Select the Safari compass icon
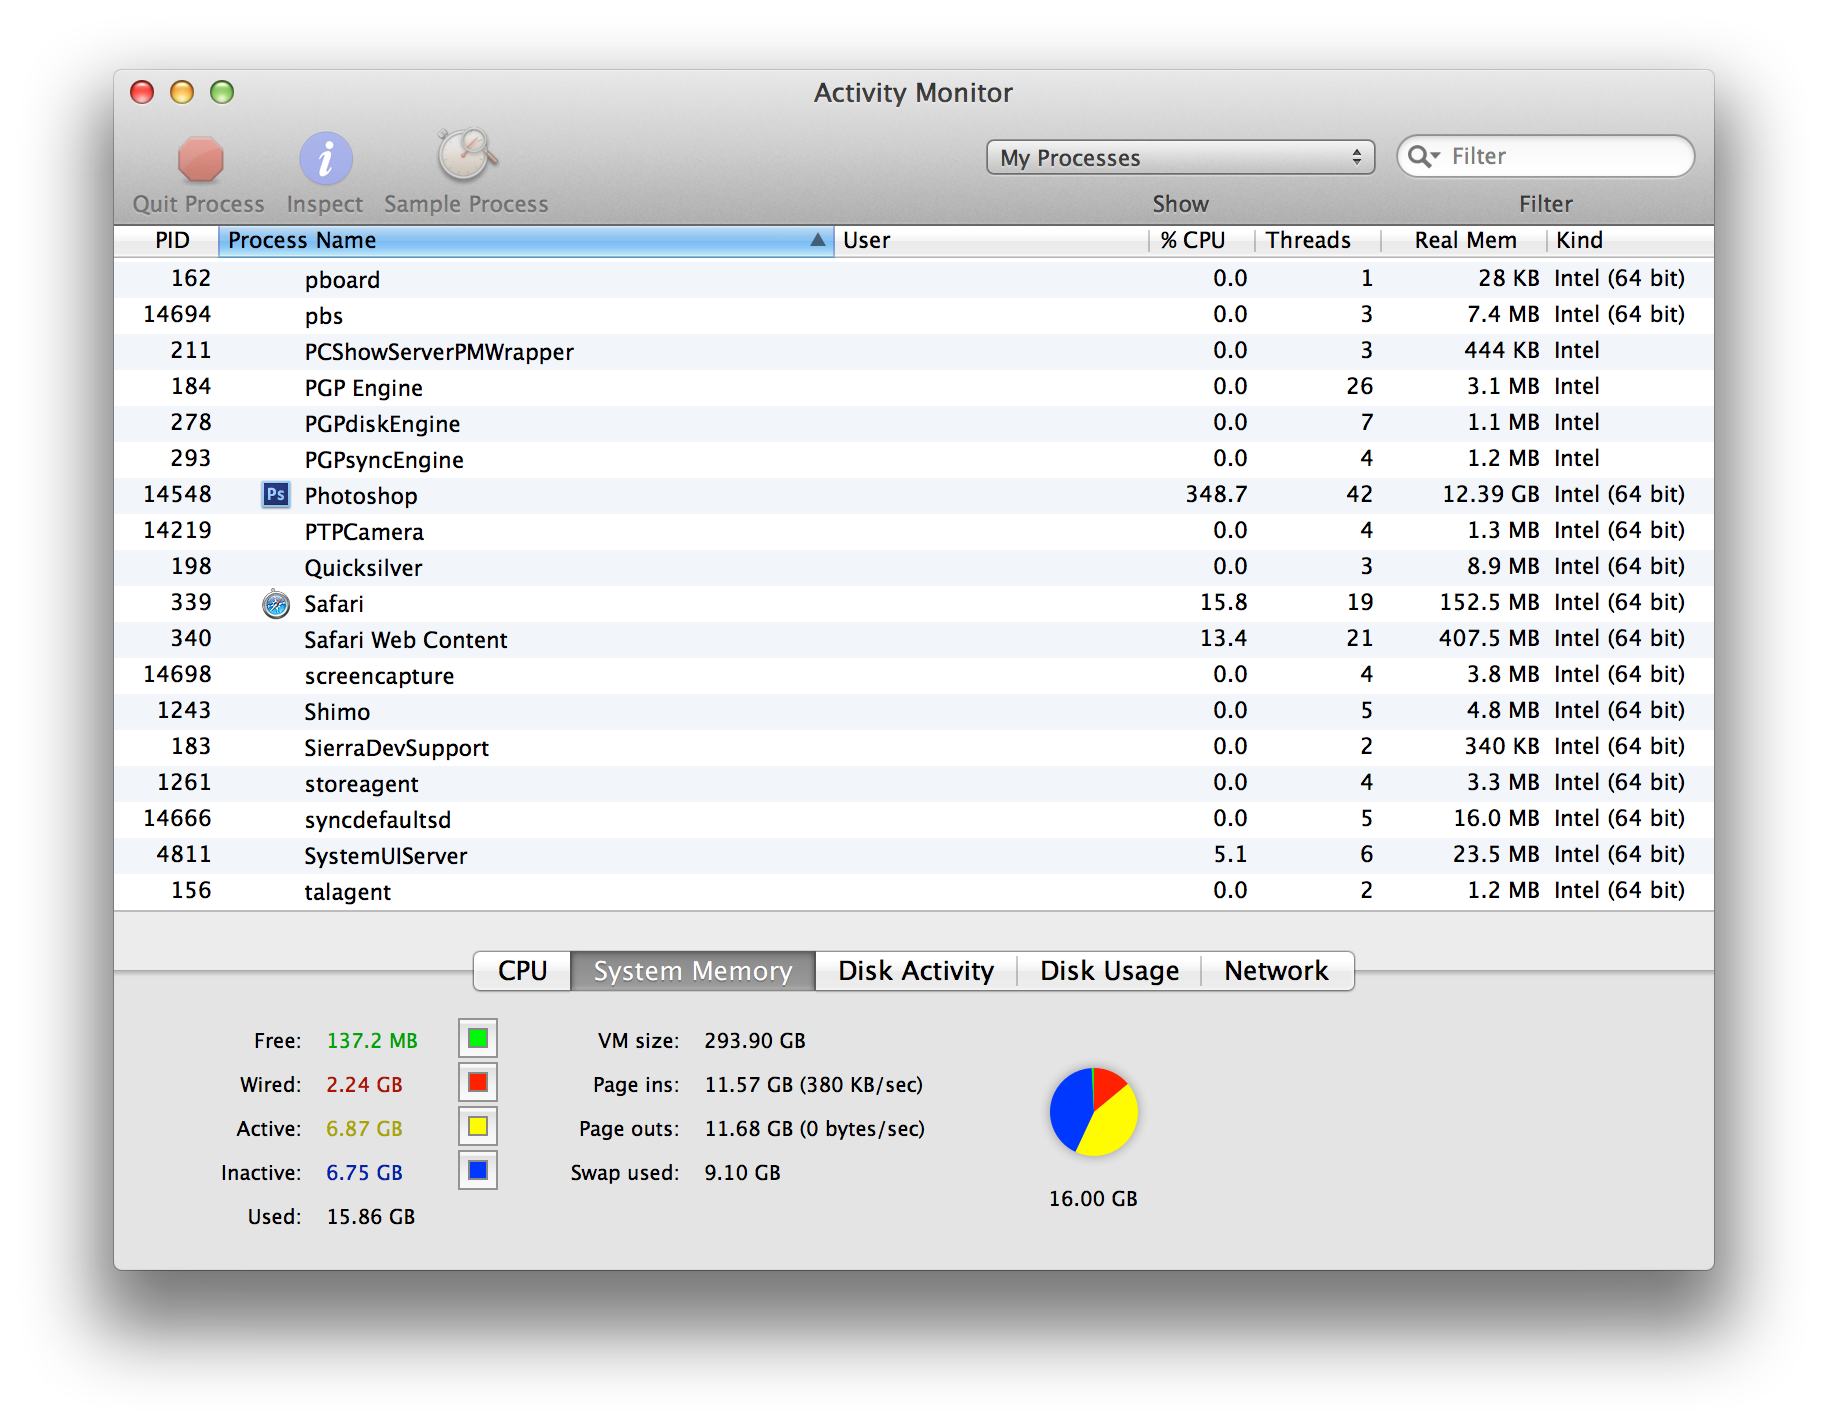This screenshot has width=1828, height=1428. [x=276, y=604]
